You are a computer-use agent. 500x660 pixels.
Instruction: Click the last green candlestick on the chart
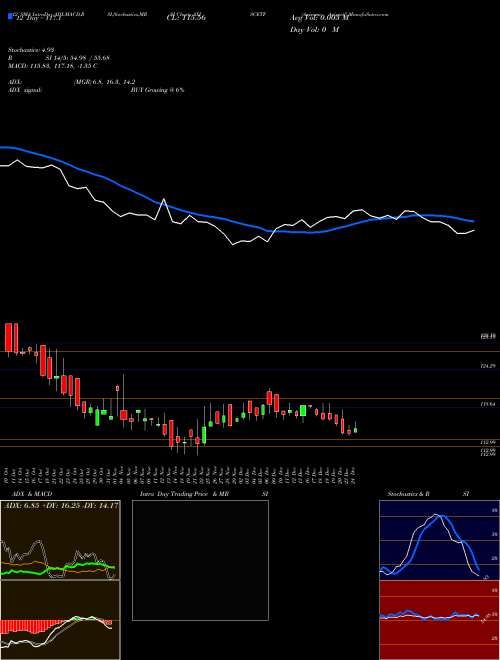tap(356, 429)
